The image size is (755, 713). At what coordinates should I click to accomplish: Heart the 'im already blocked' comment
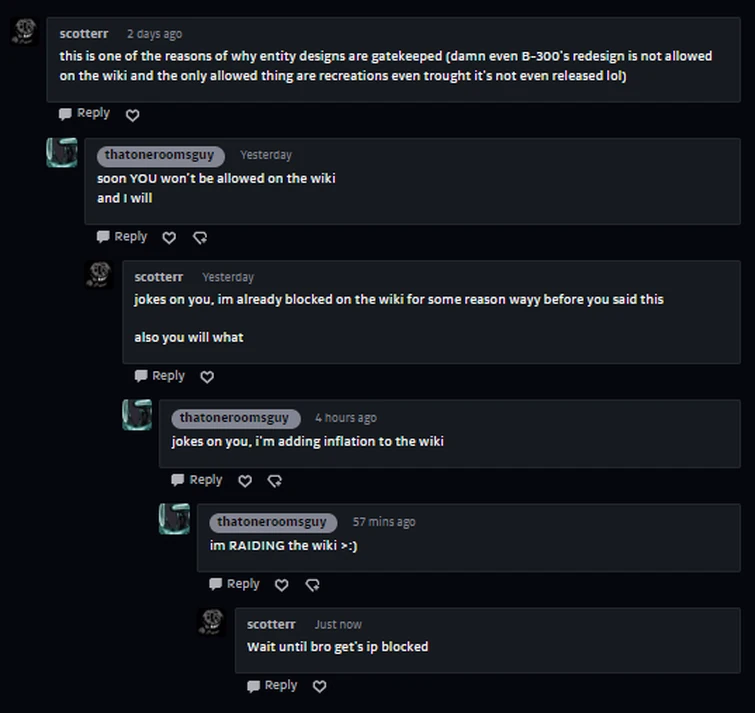point(207,377)
